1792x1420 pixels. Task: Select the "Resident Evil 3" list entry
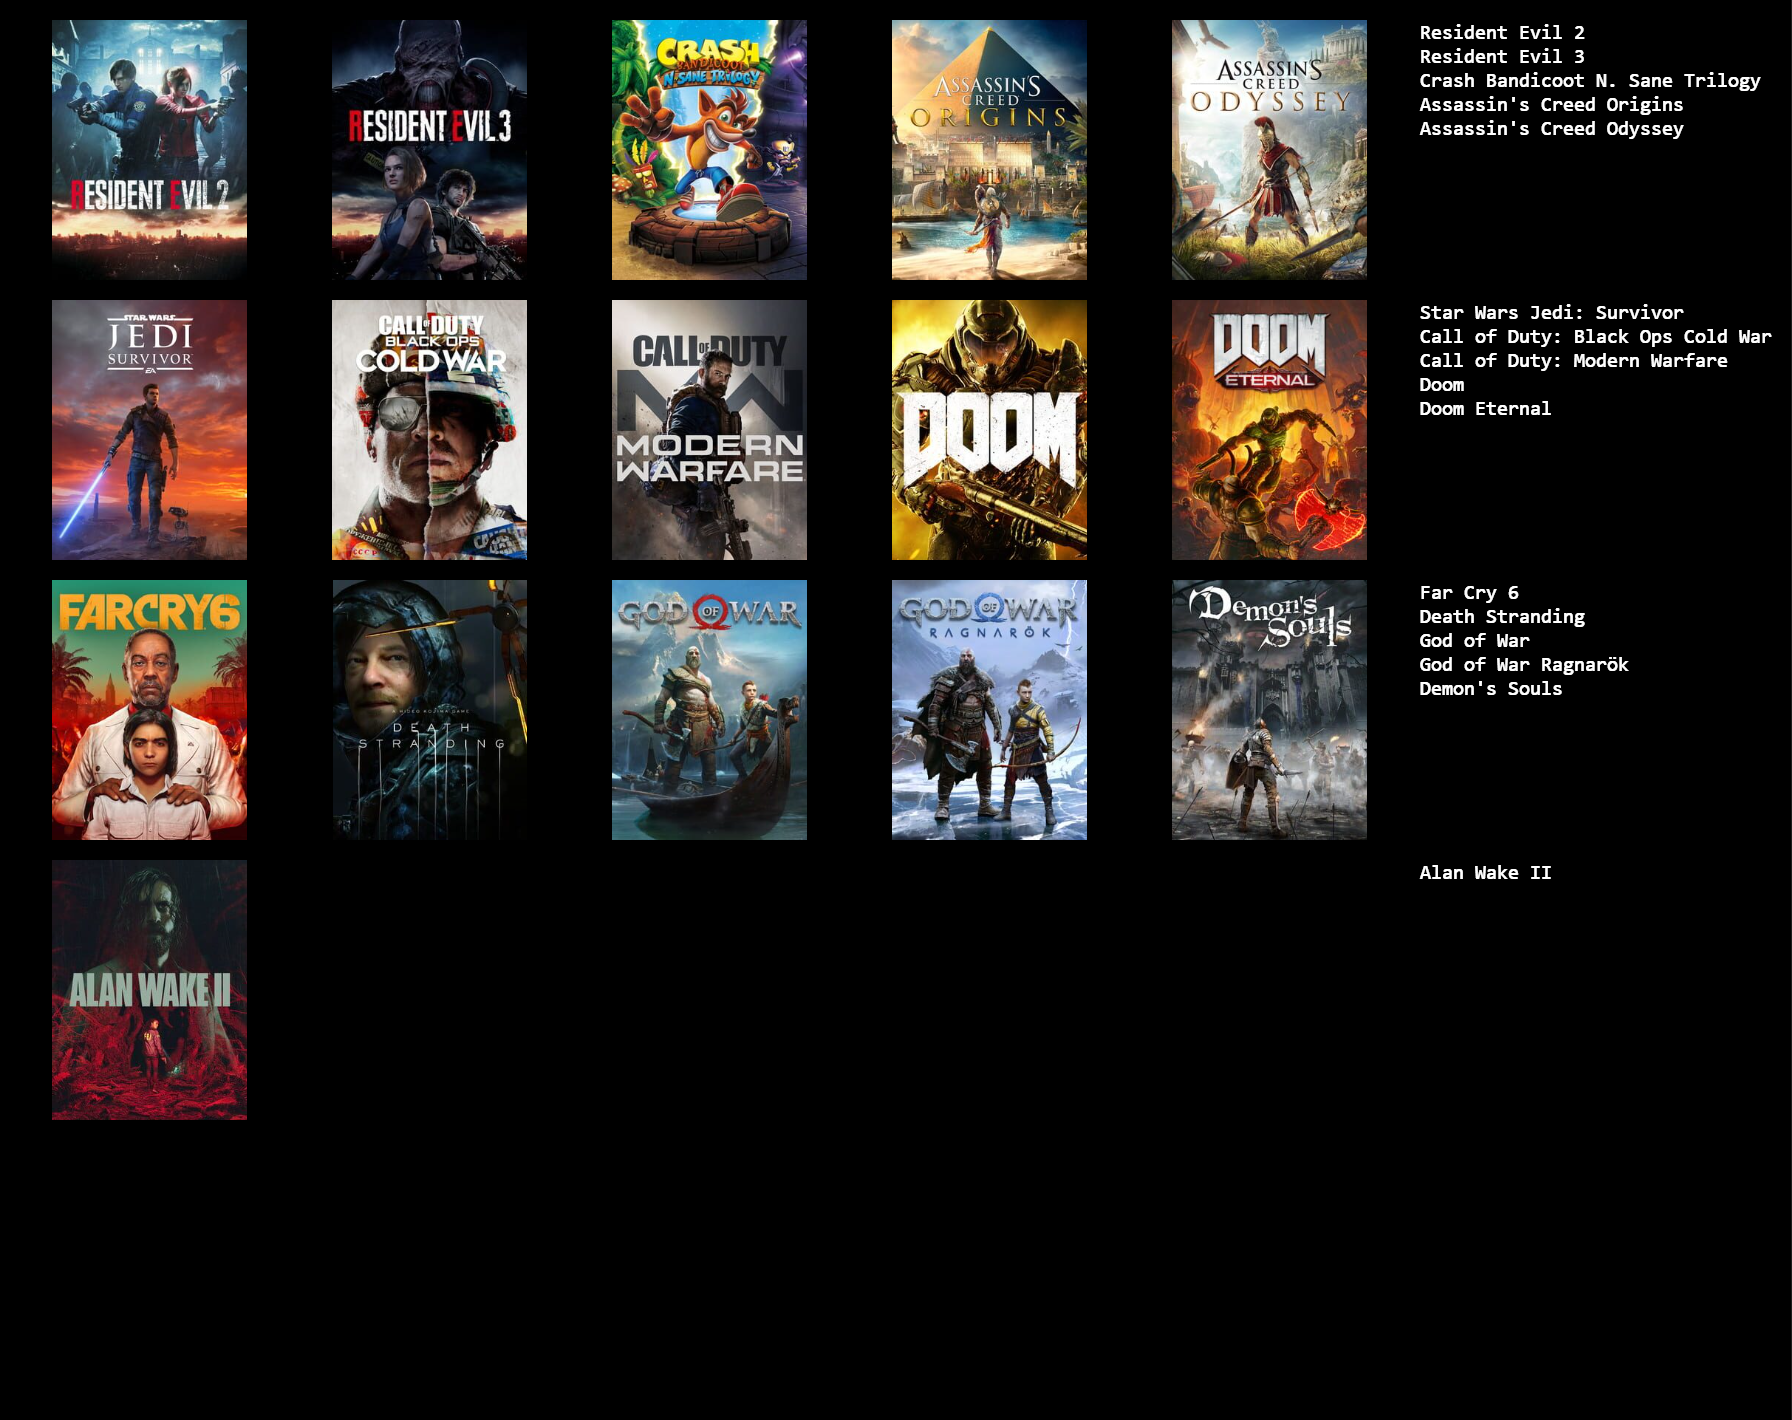1502,57
